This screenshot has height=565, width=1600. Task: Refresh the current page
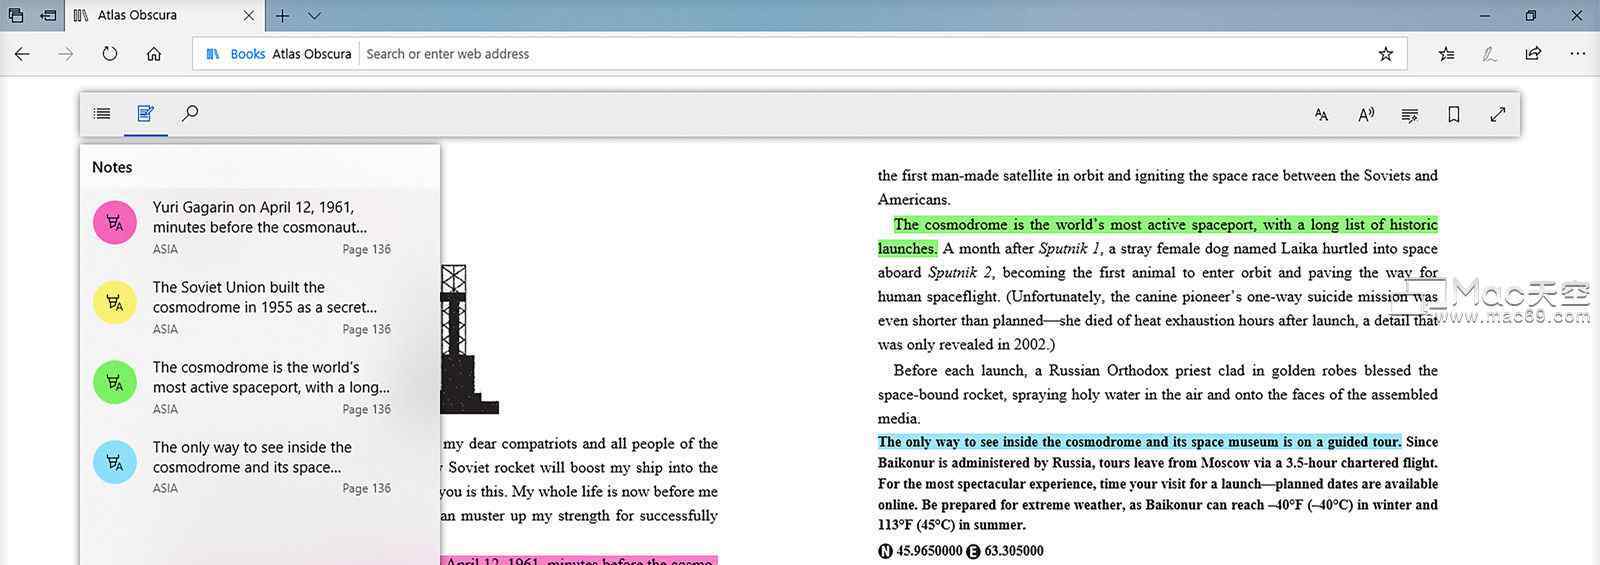[110, 54]
